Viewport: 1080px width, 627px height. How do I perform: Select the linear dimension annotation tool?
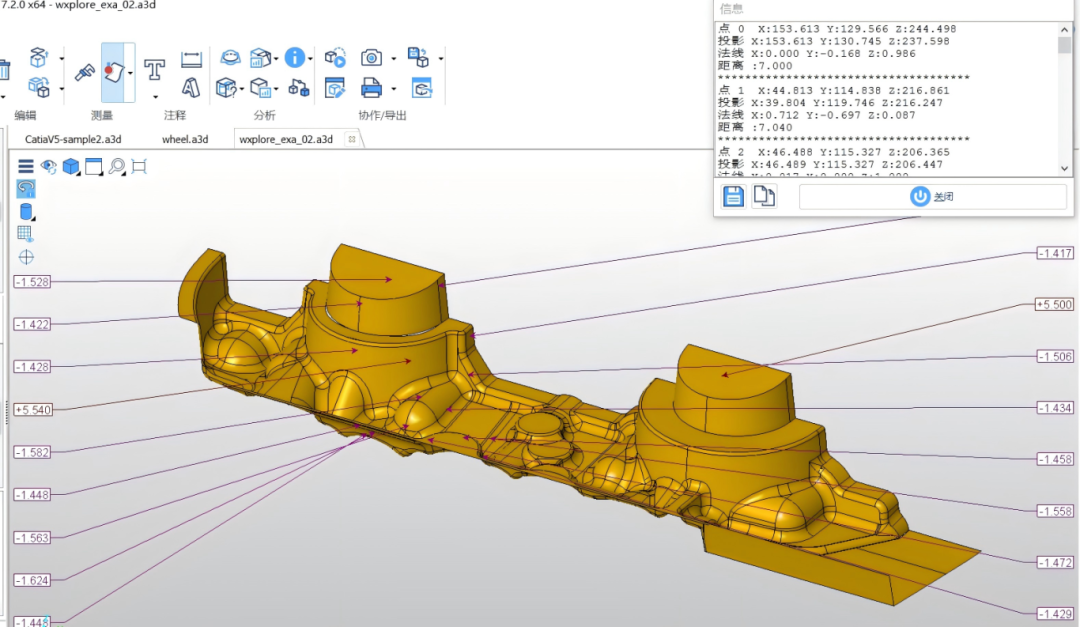191,59
